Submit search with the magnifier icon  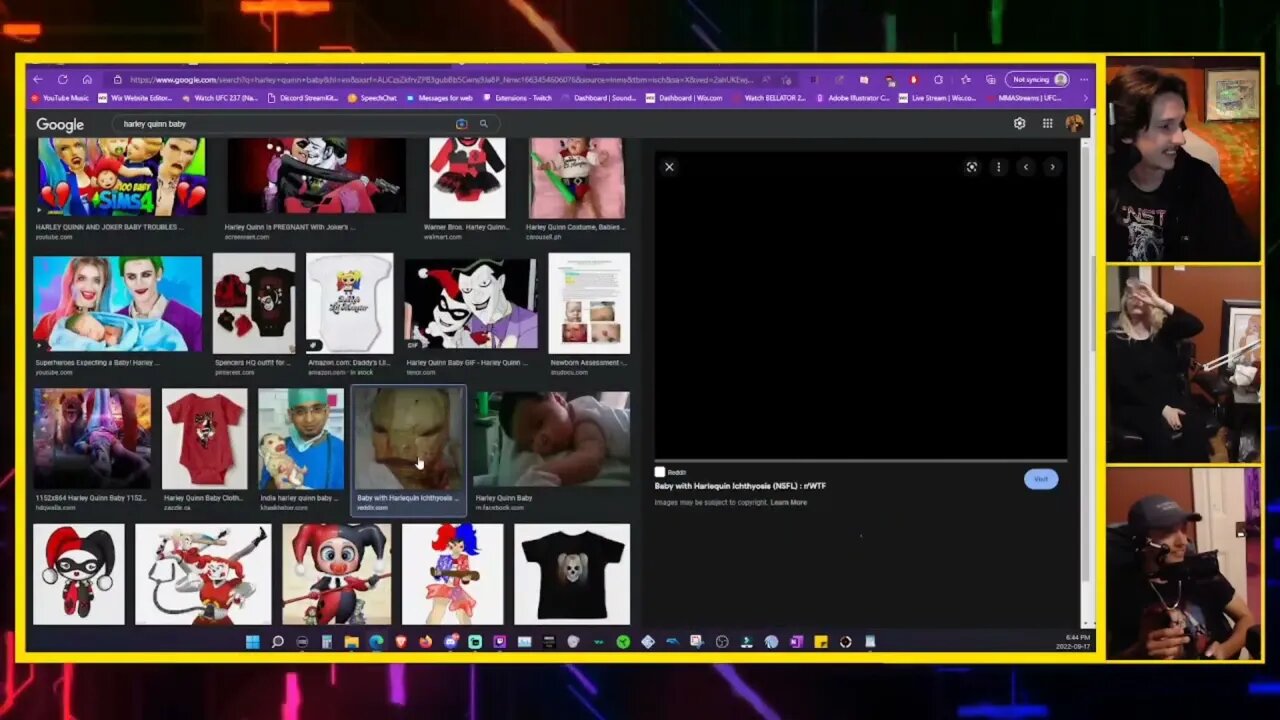[x=483, y=124]
